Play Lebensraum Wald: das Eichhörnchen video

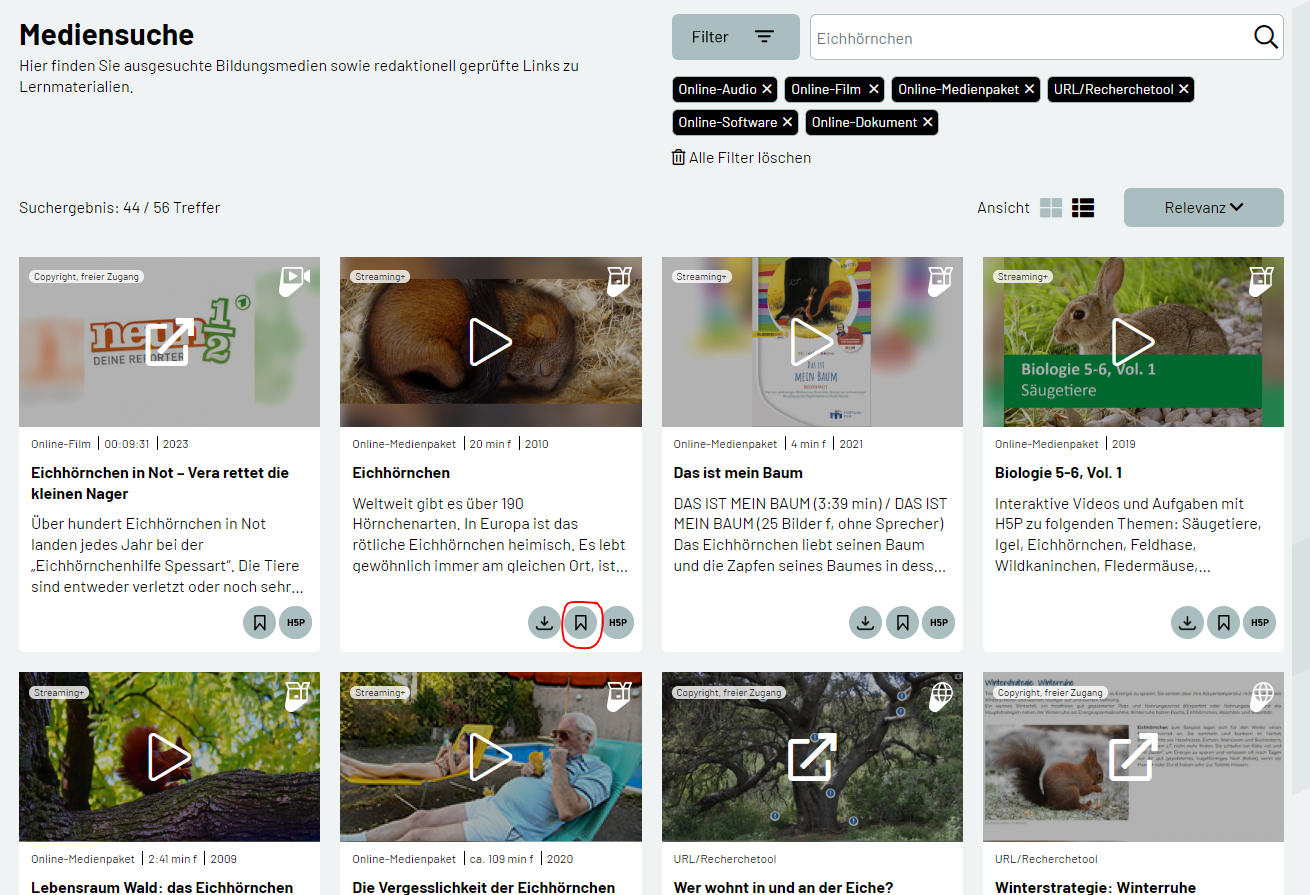coord(169,757)
